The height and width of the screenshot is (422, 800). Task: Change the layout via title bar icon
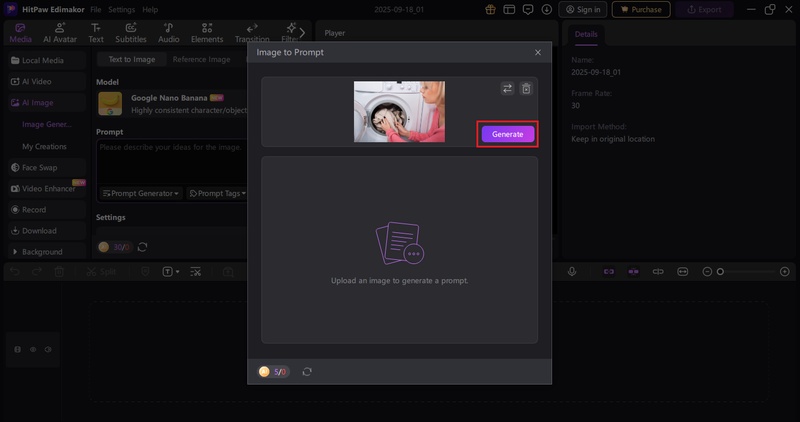coord(509,10)
